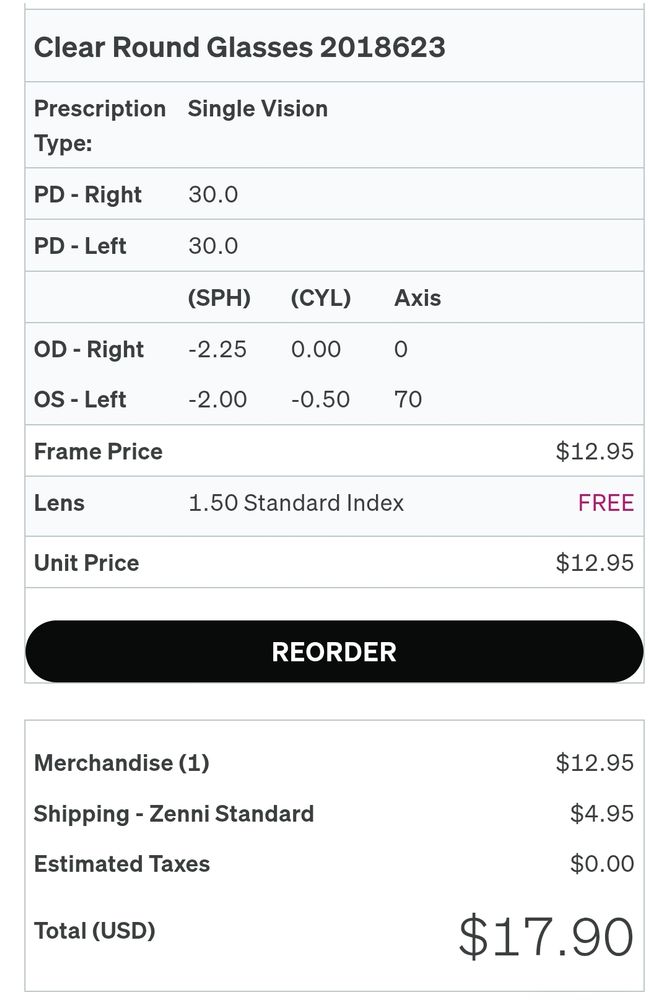Click the Shipping - Zenni Standard label
Image resolution: width=669 pixels, height=1000 pixels.
[174, 814]
